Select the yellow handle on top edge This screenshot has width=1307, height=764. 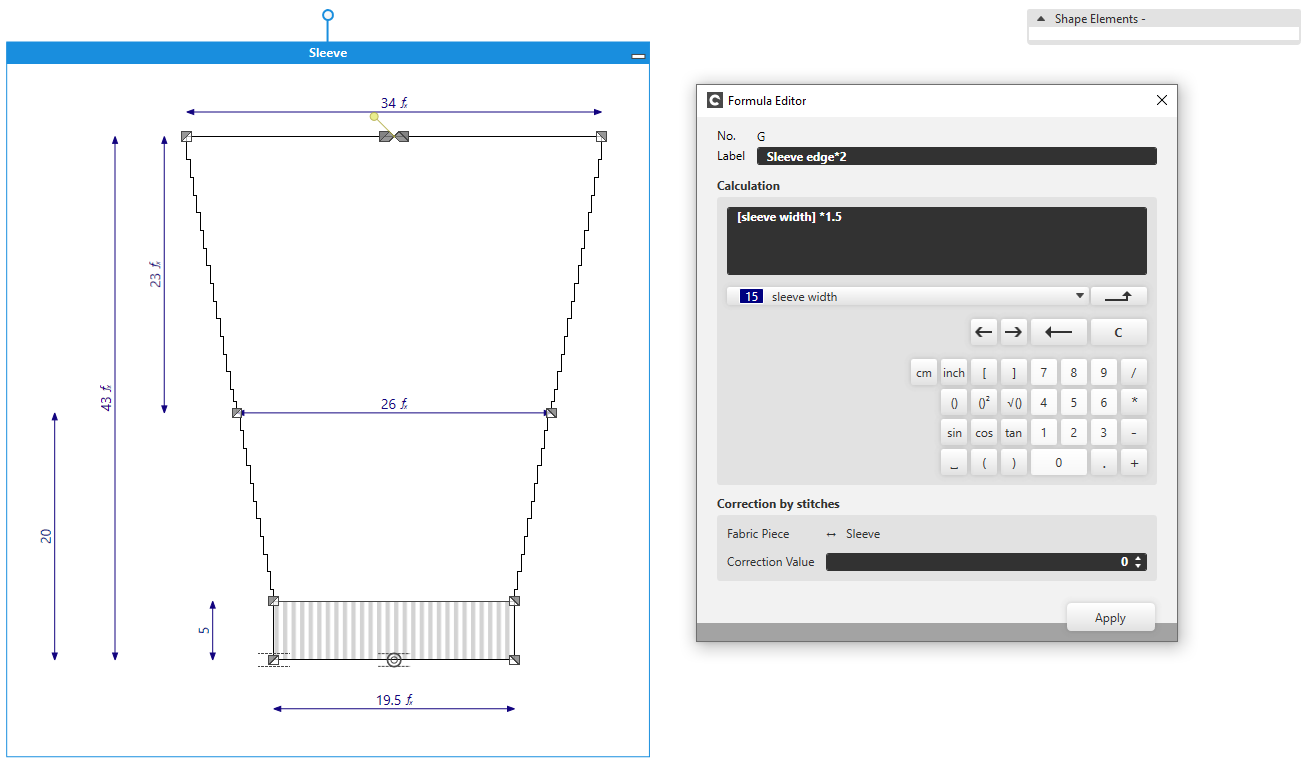(374, 117)
